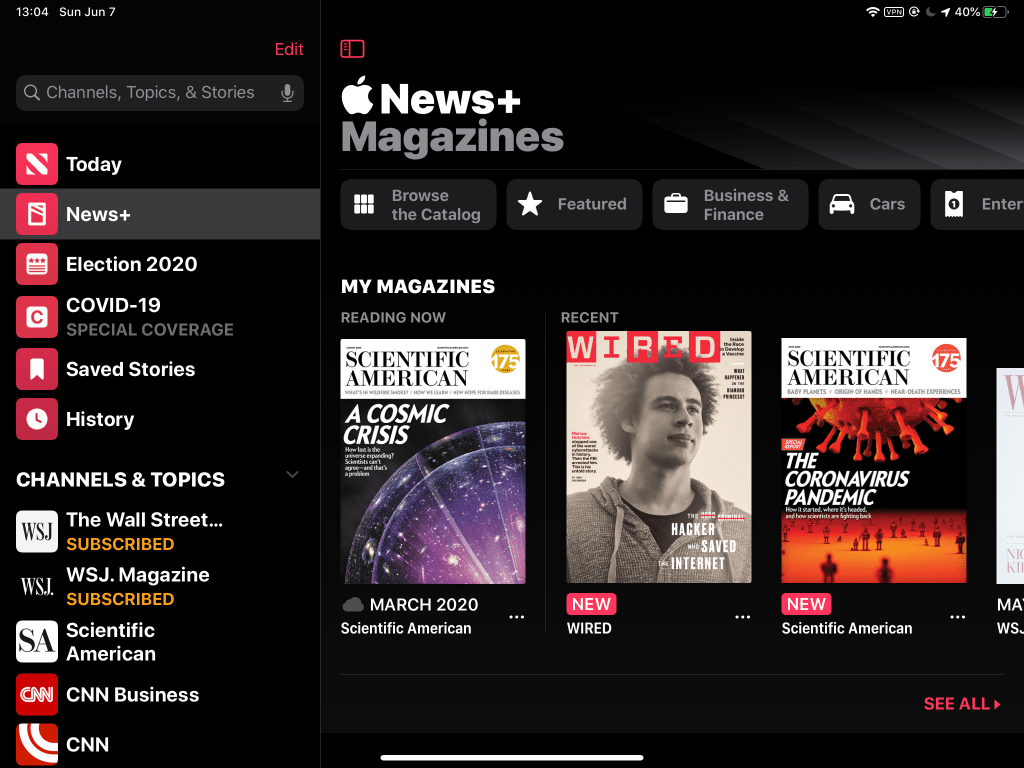Image resolution: width=1024 pixels, height=768 pixels.
Task: Open the WIRED magazine cover
Action: click(658, 457)
